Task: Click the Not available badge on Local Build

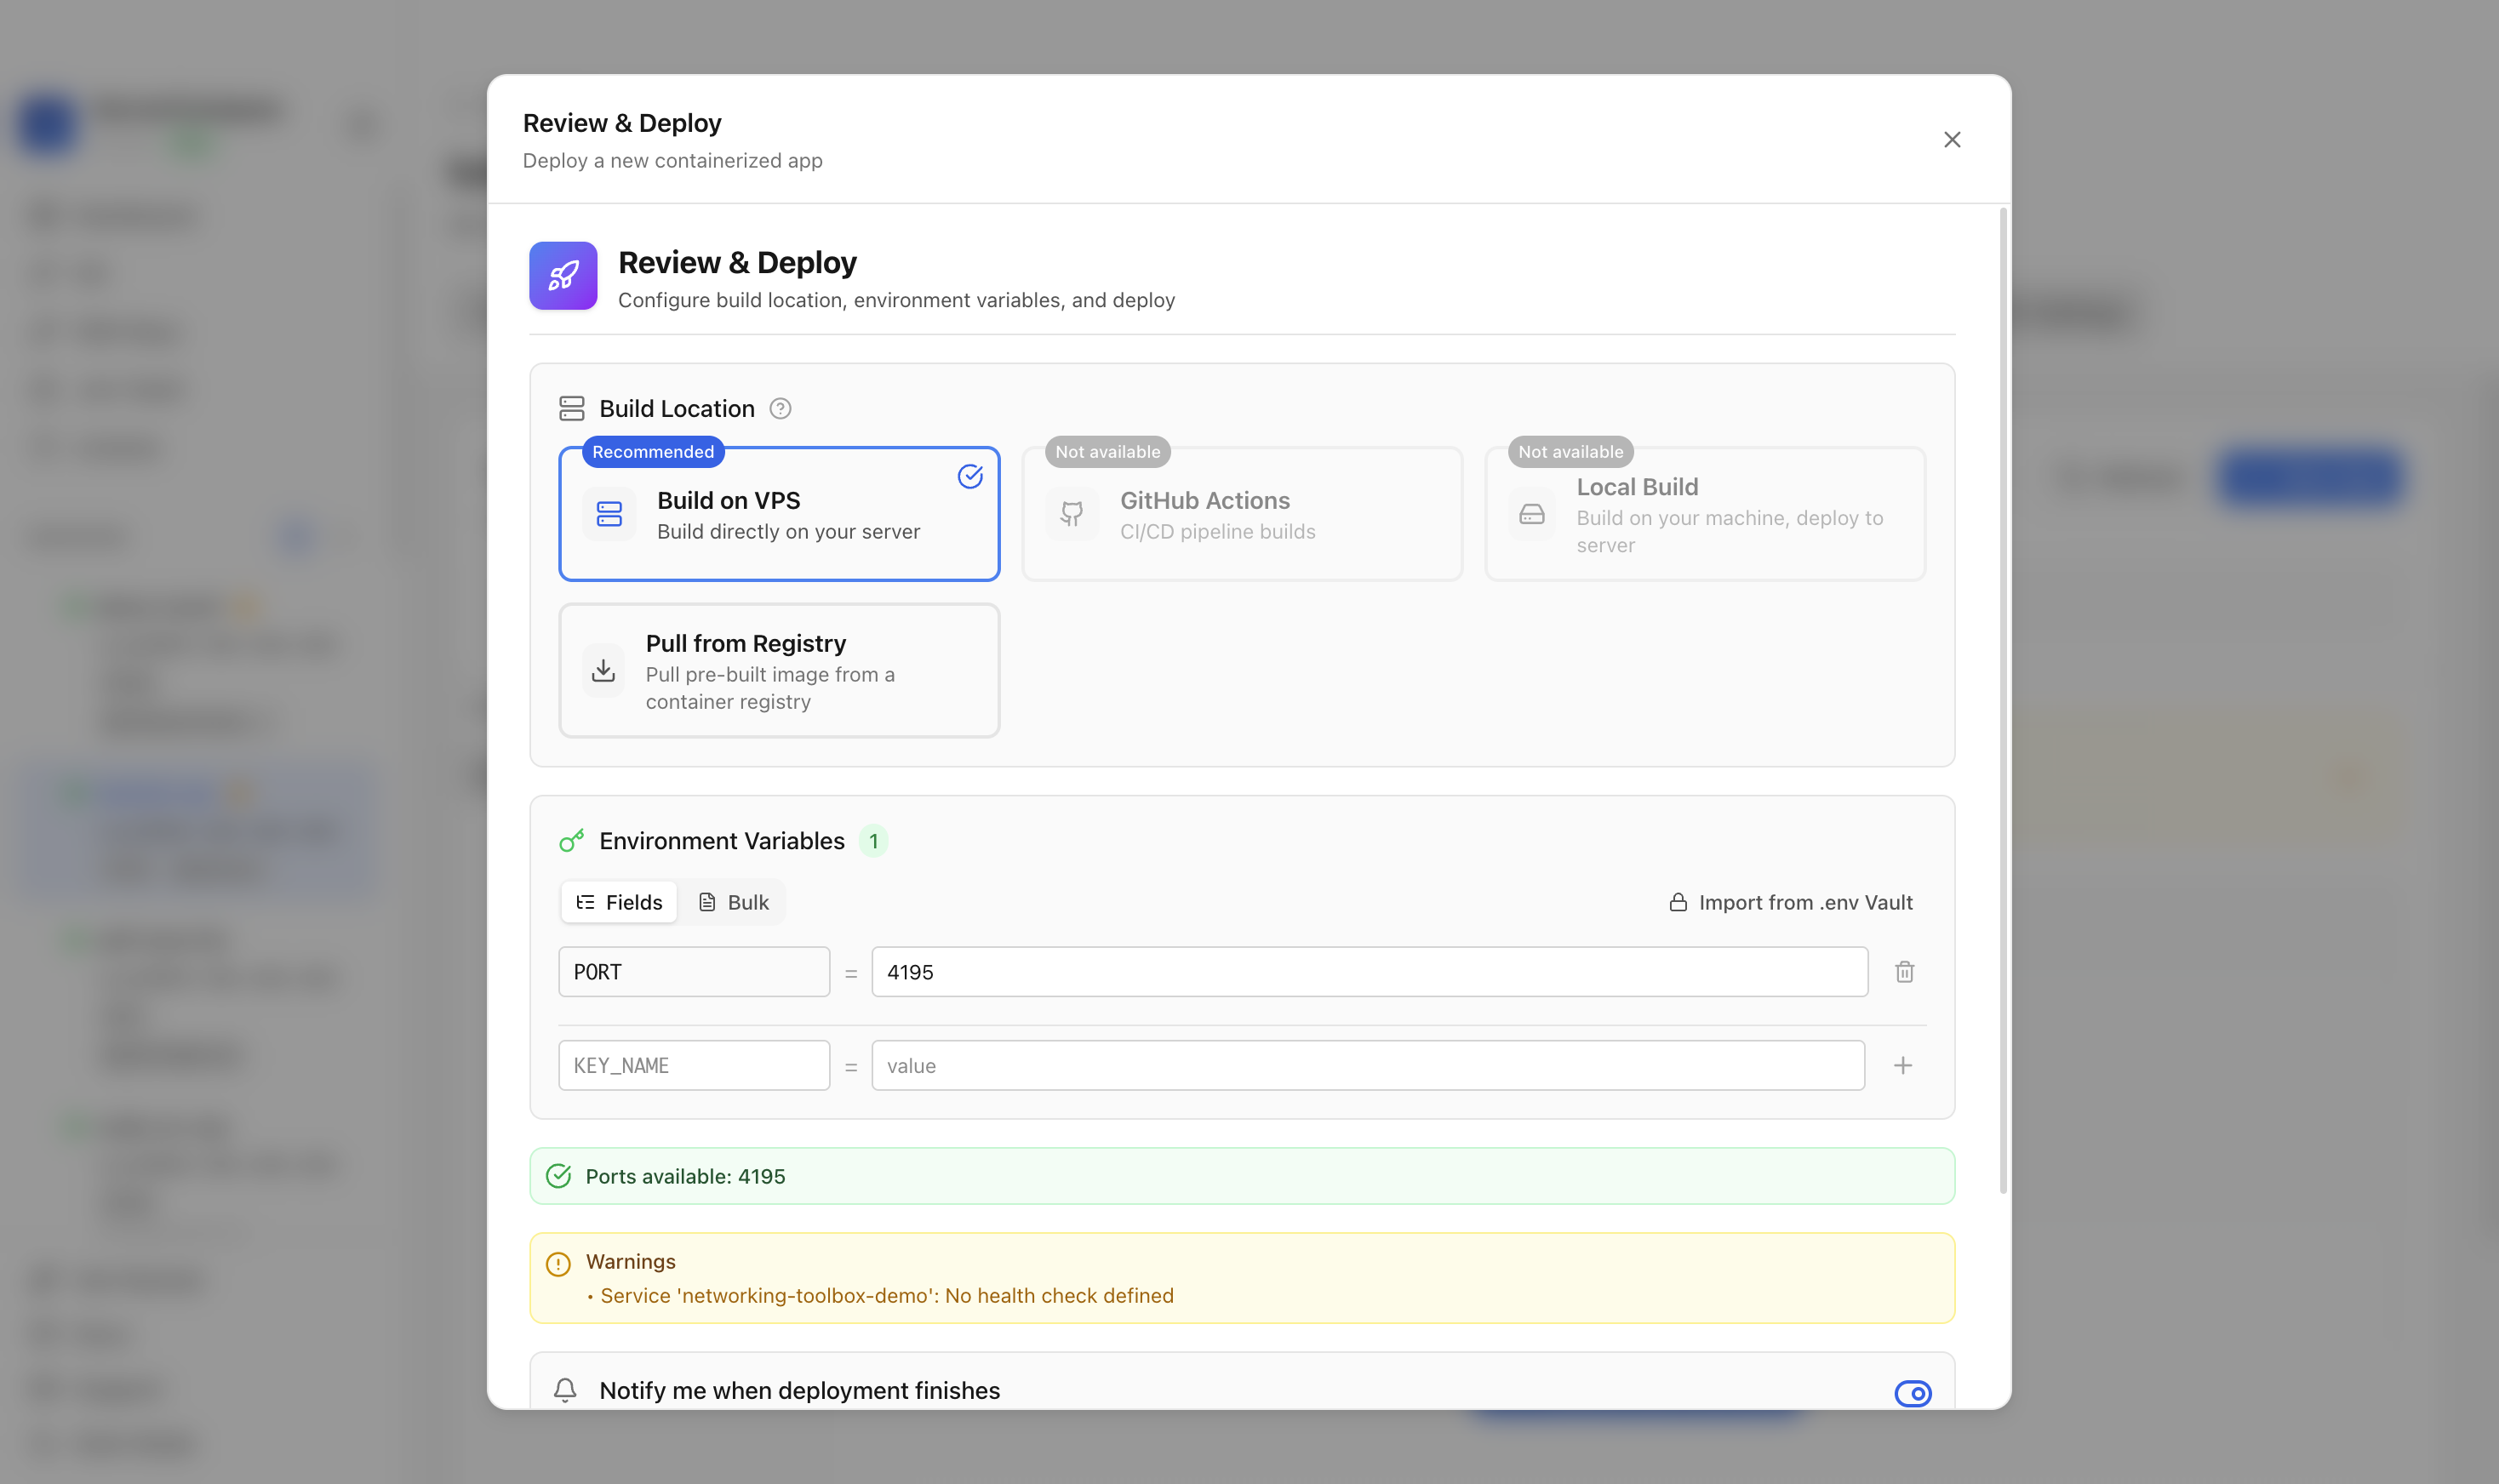Action: pos(1571,452)
